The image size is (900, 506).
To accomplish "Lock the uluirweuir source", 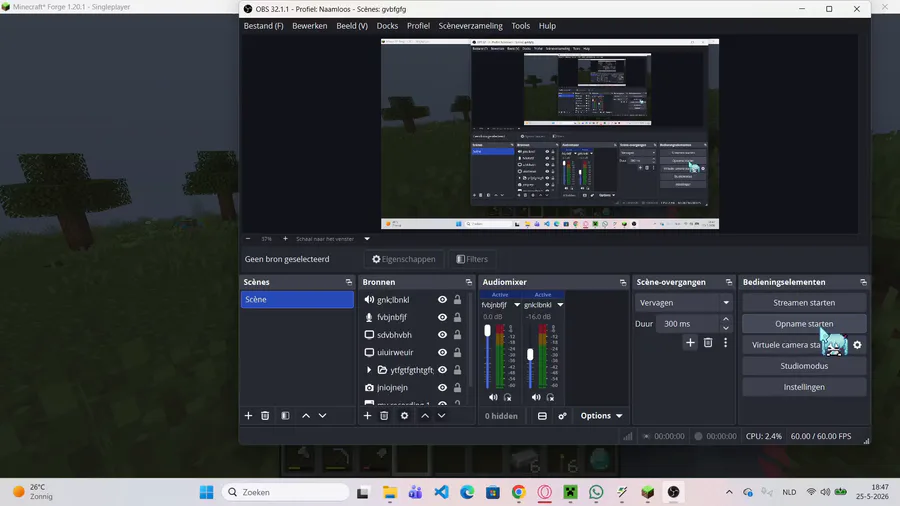I will point(457,352).
